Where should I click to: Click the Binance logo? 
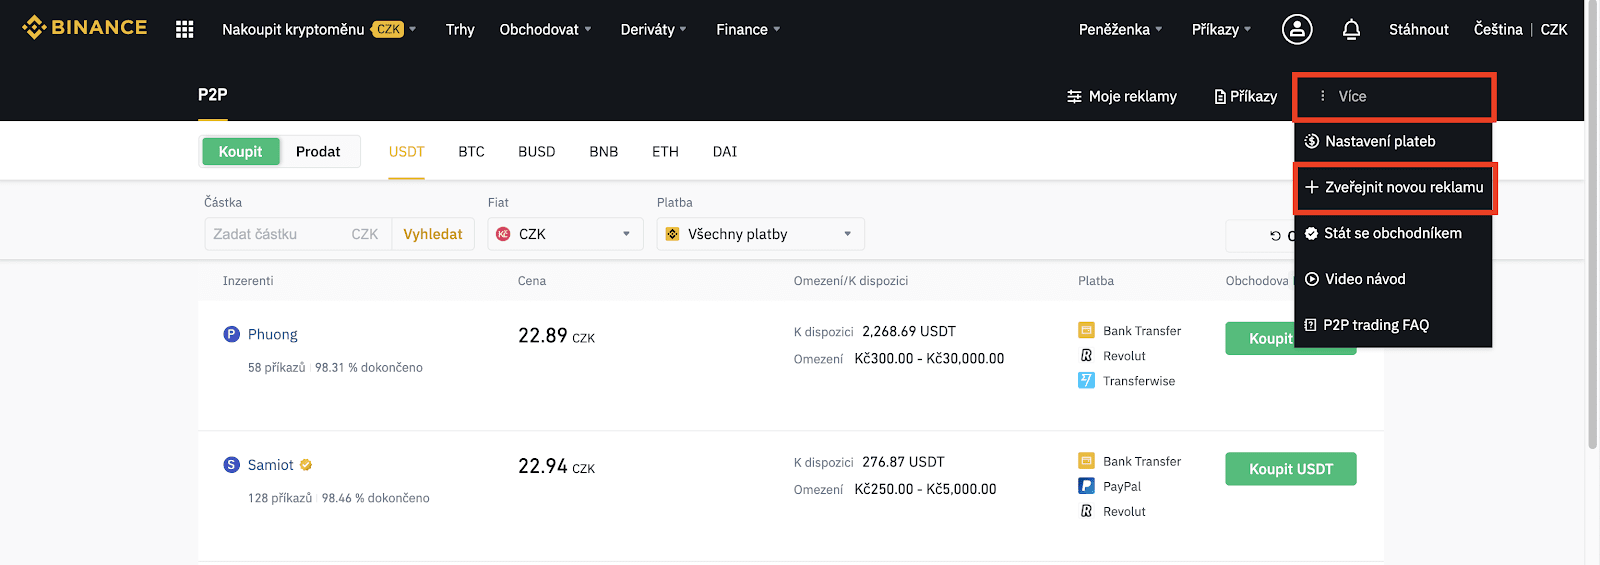point(85,27)
